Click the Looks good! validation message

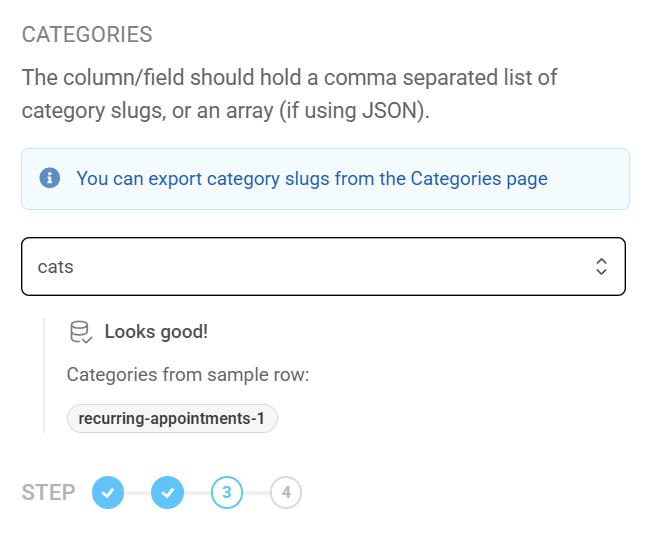(156, 332)
